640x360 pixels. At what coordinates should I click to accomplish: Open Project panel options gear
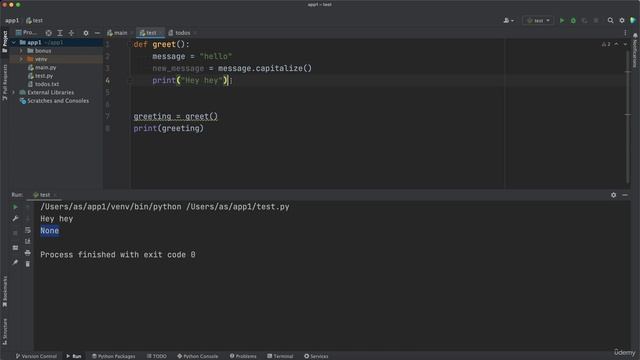click(86, 33)
